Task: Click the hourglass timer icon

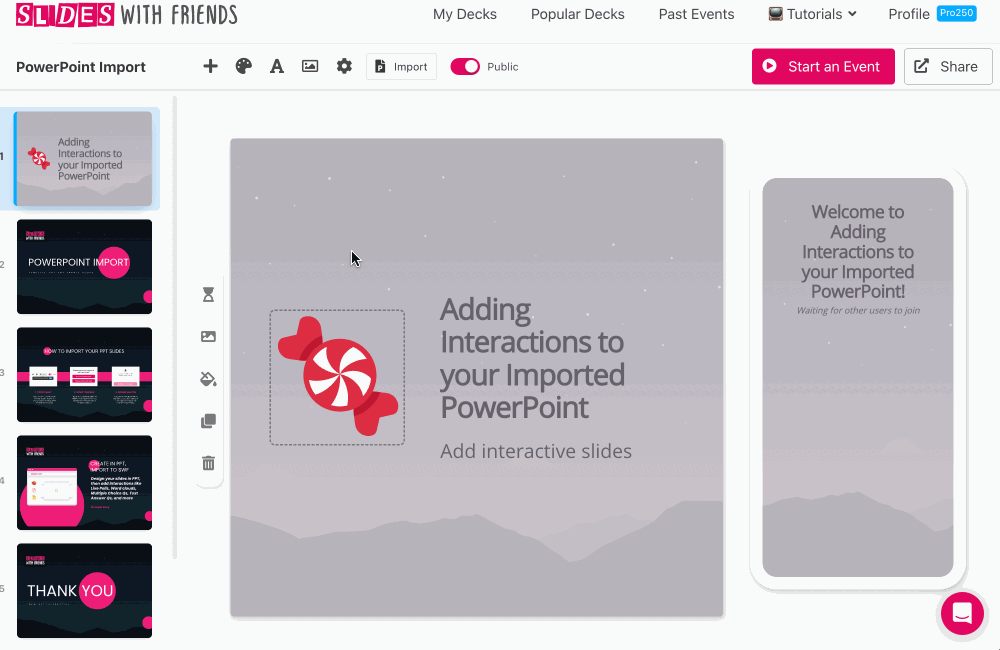Action: (x=209, y=295)
